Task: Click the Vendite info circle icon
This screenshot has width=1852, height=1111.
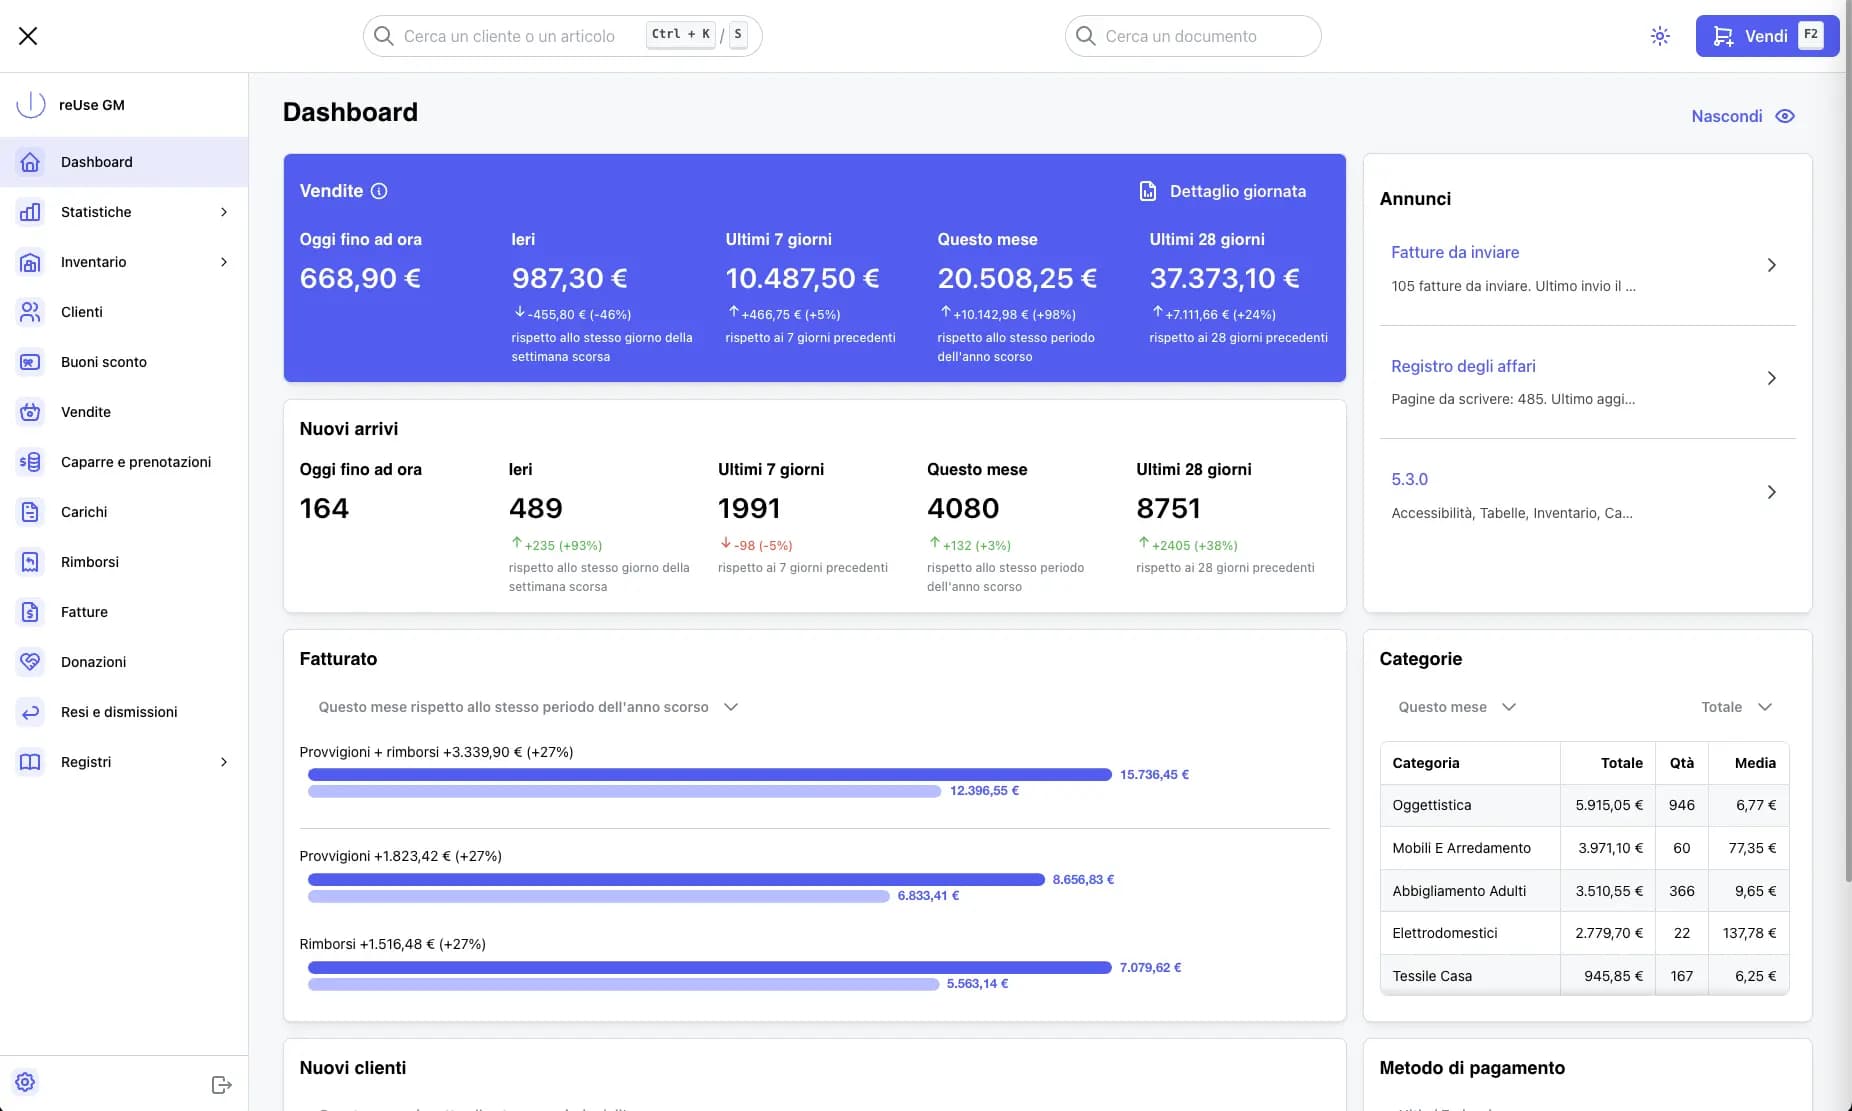Action: click(379, 191)
